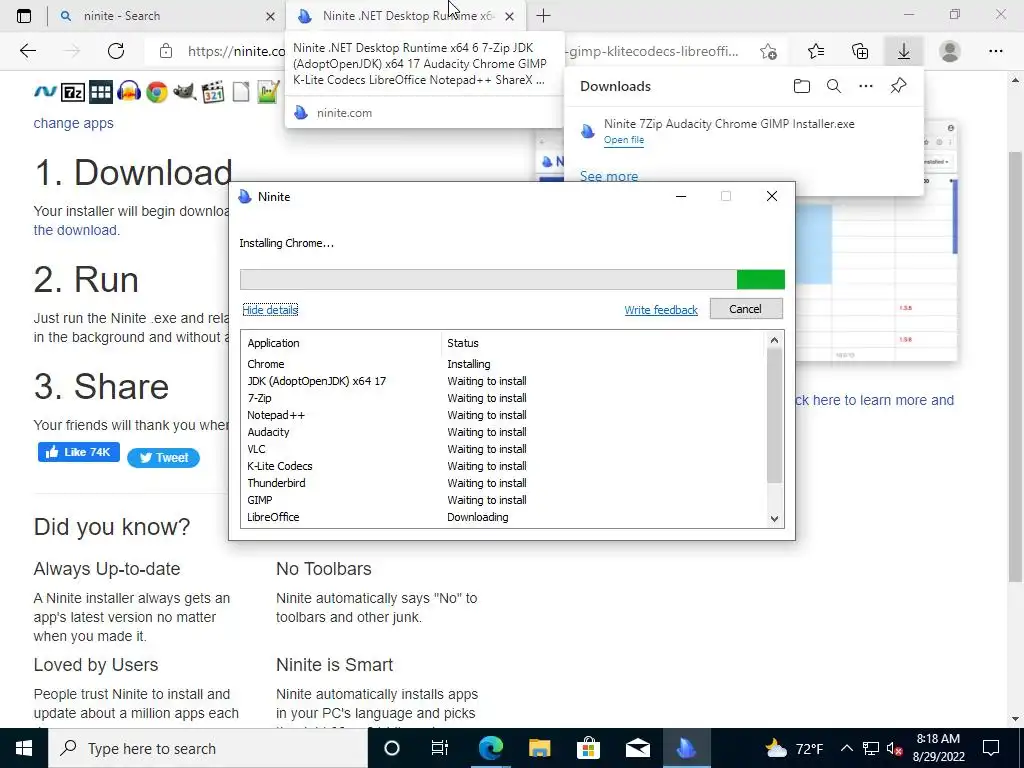
Task: Click the Audacity headphones icon on page
Action: point(129,92)
